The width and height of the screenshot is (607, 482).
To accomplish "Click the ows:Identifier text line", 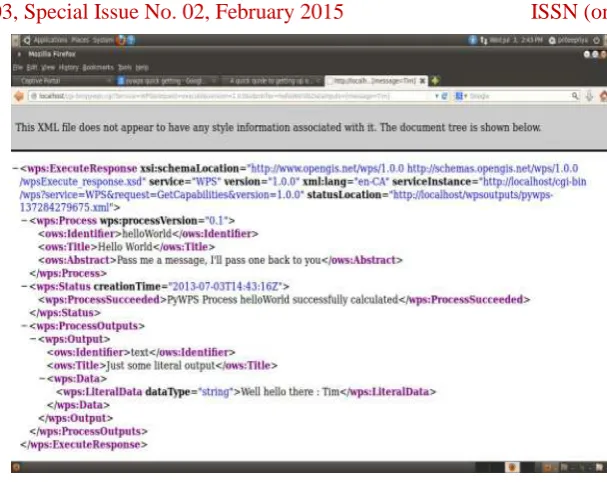I will pyautogui.click(x=141, y=352).
